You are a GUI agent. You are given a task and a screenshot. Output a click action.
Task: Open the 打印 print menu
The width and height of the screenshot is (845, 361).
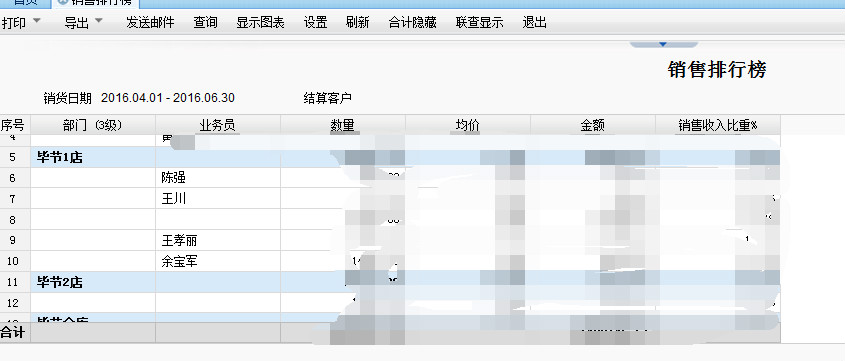tap(14, 23)
